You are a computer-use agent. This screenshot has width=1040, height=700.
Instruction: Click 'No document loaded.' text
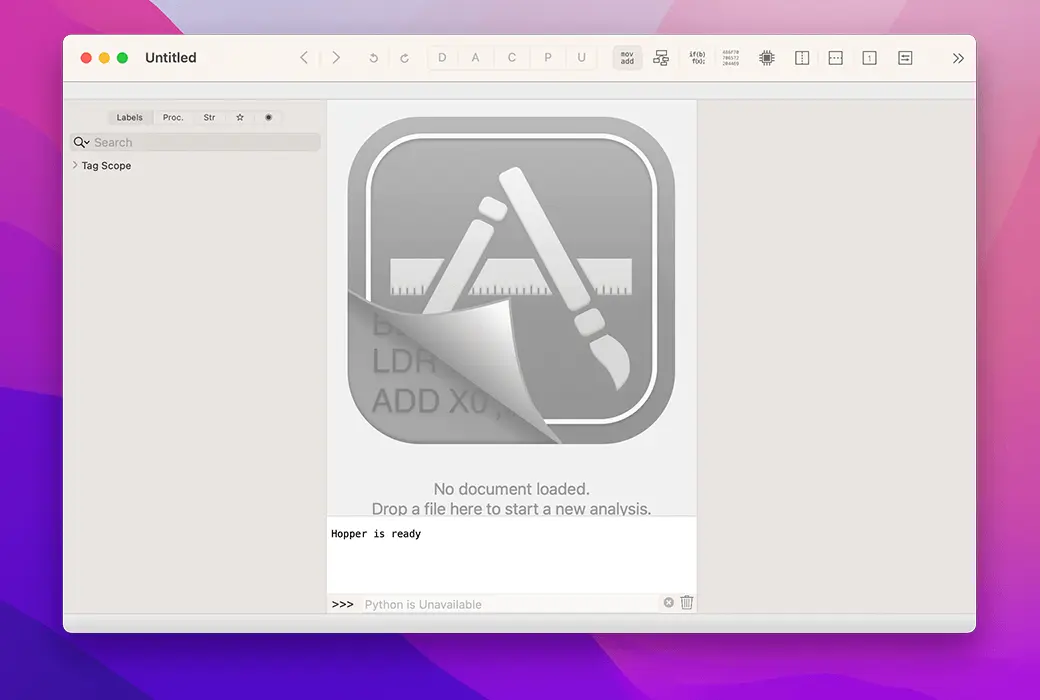(x=511, y=489)
